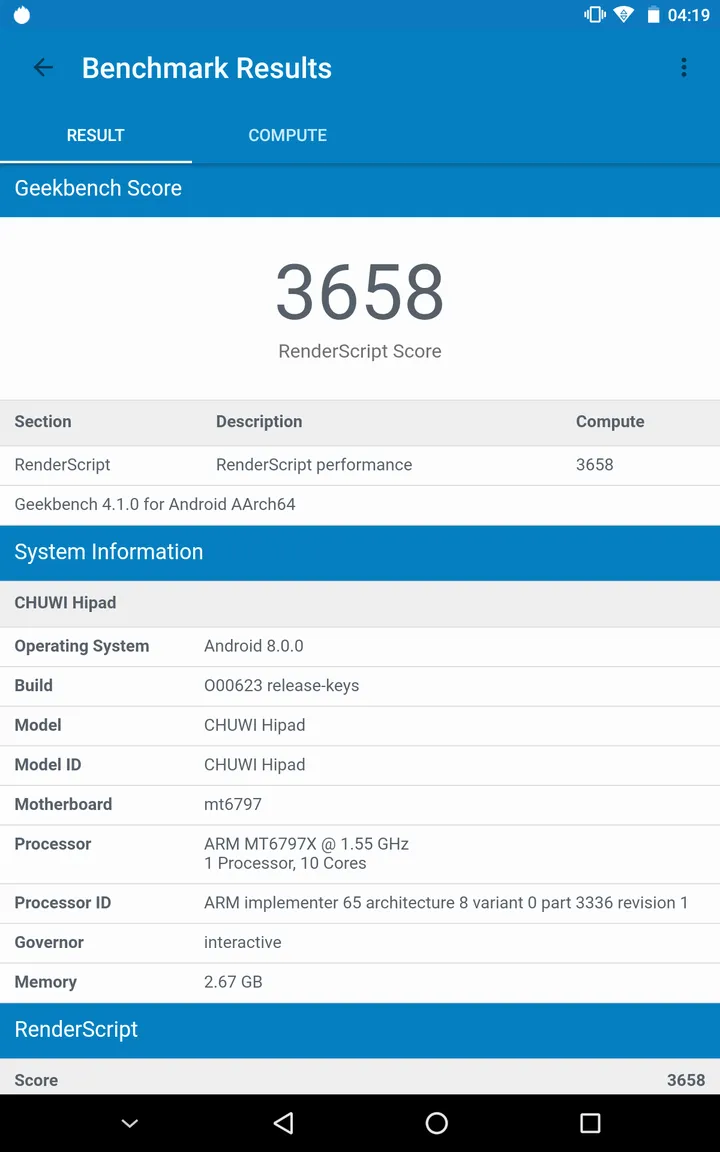The width and height of the screenshot is (720, 1152).
Task: Tap the Geekbench 4.1.0 version text
Action: [x=155, y=505]
